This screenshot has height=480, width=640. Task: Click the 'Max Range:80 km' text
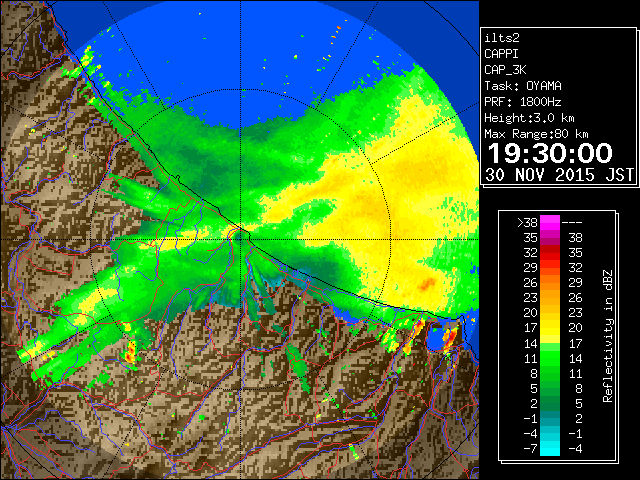click(x=536, y=134)
